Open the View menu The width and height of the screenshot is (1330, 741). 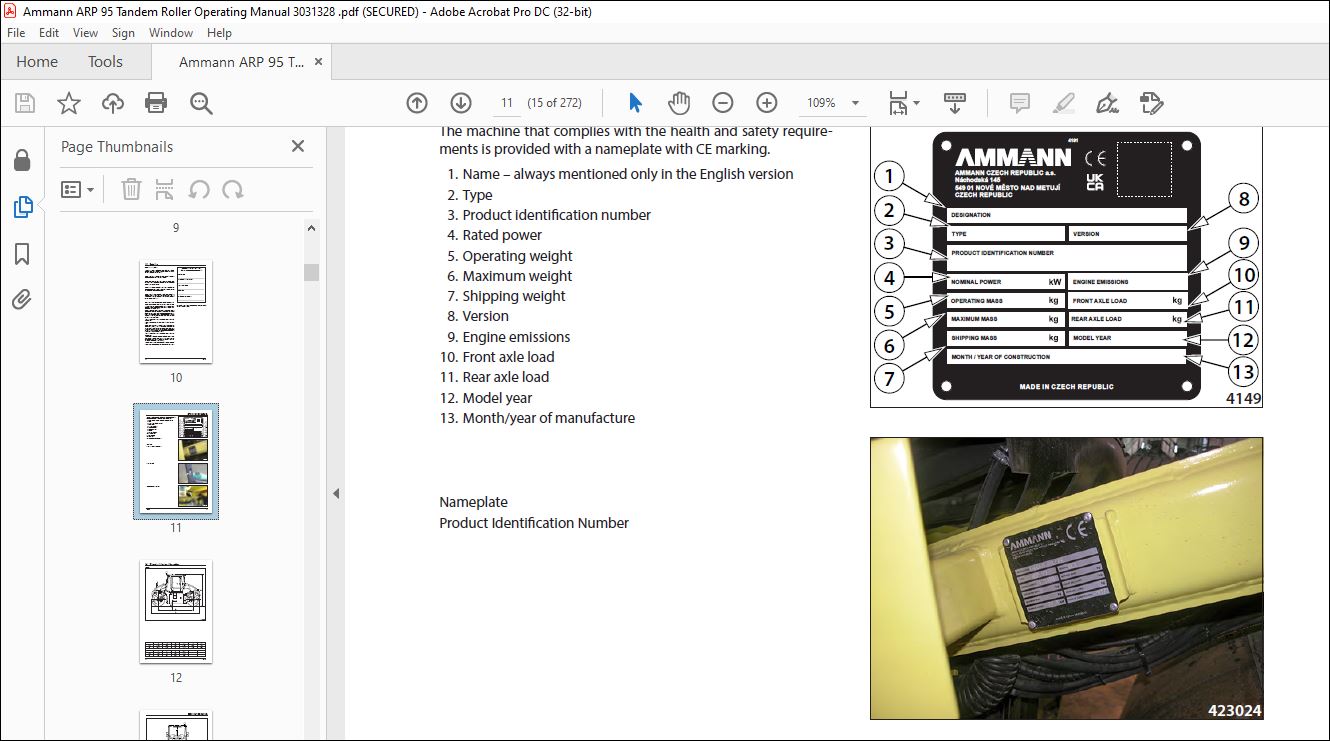coord(85,33)
